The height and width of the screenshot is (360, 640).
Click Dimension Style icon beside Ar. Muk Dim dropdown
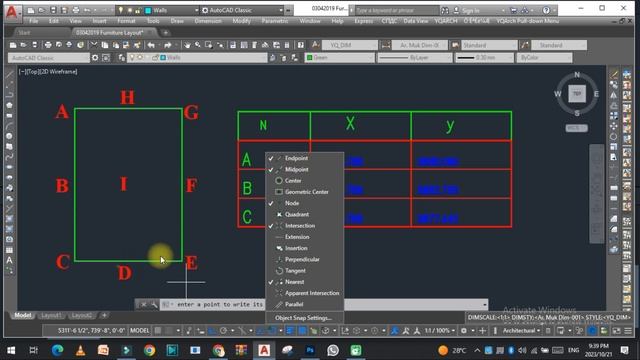[385, 45]
